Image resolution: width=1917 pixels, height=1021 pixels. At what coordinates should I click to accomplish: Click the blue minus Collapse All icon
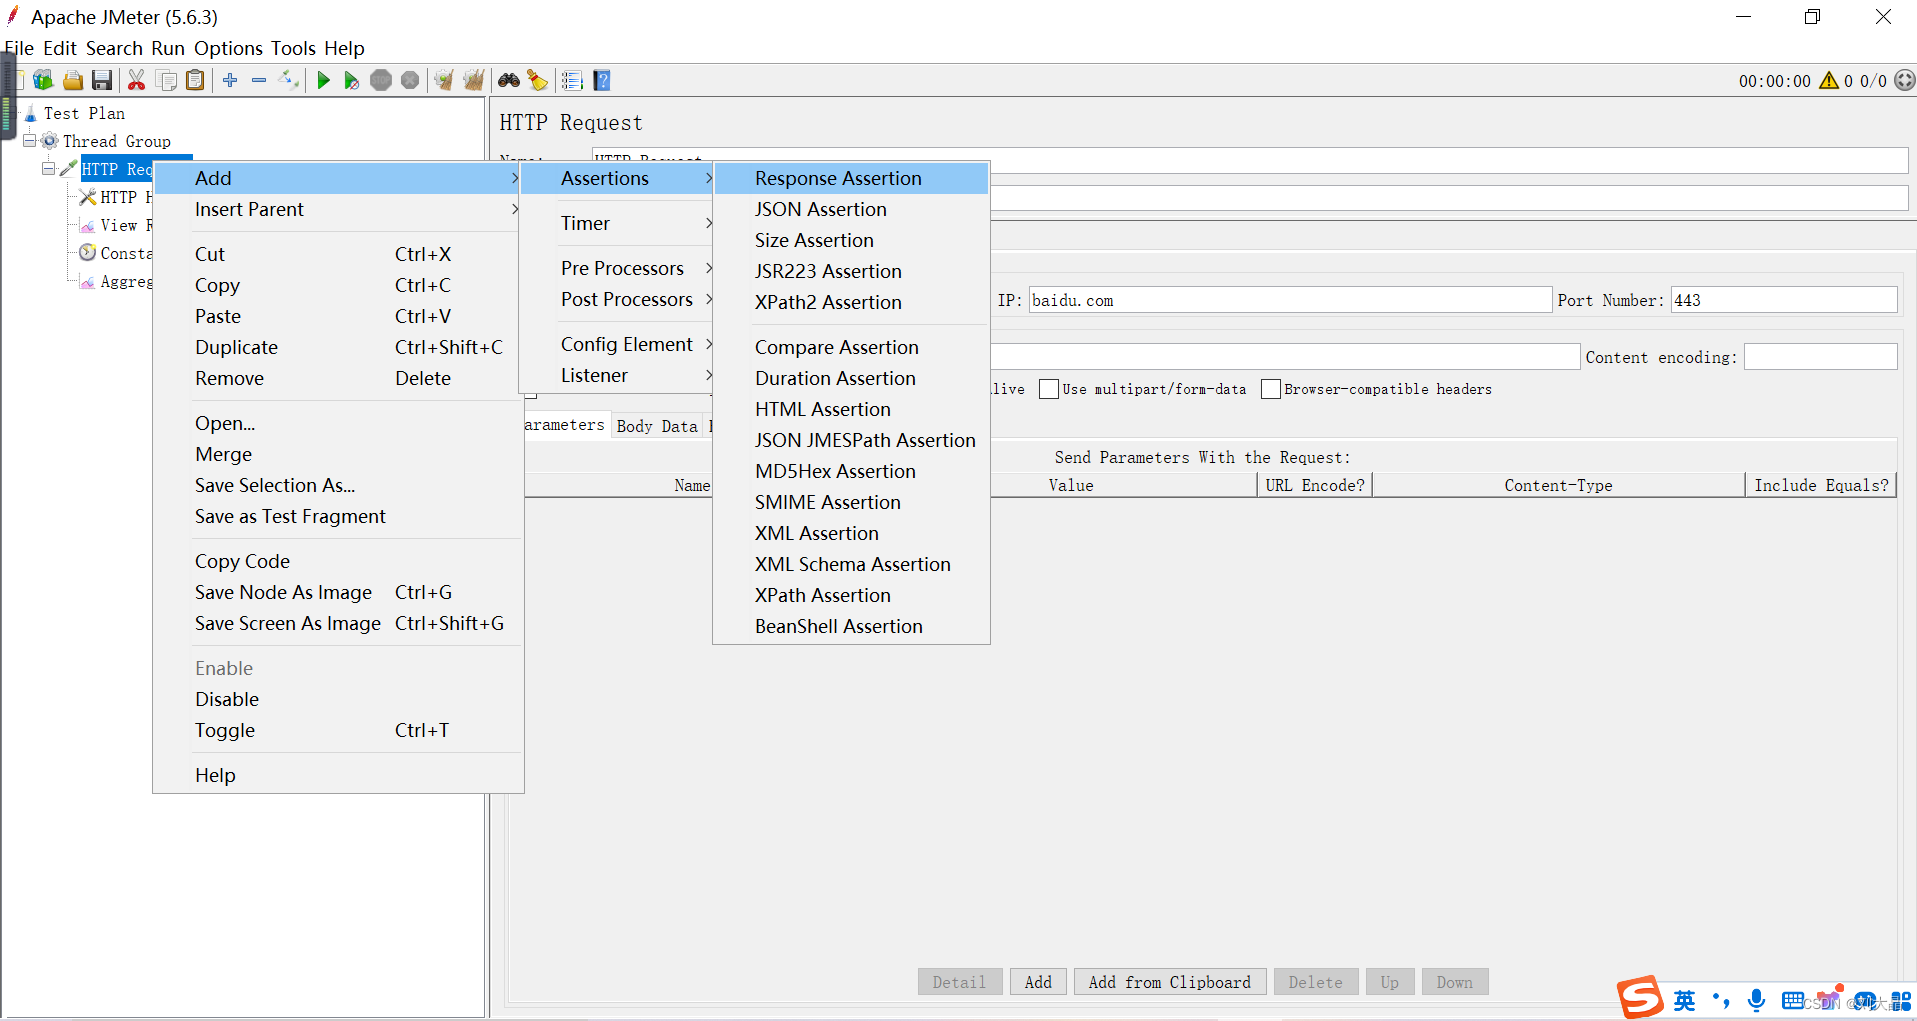click(x=259, y=81)
